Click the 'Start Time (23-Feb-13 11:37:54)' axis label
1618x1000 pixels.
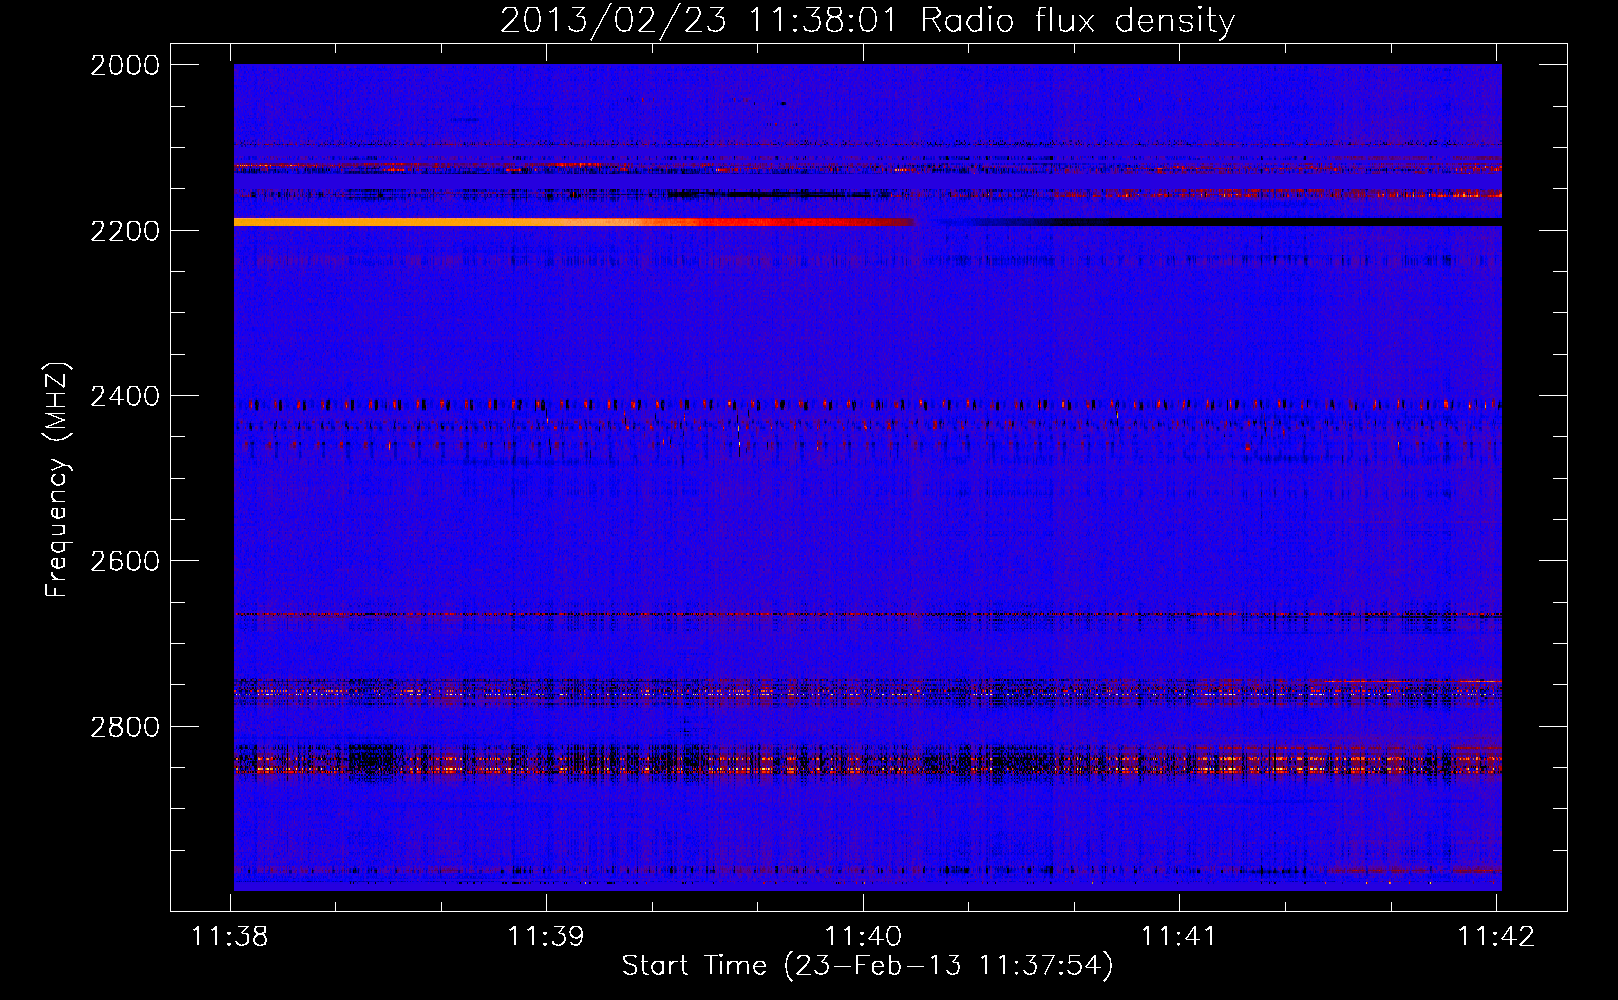pyautogui.click(x=867, y=966)
